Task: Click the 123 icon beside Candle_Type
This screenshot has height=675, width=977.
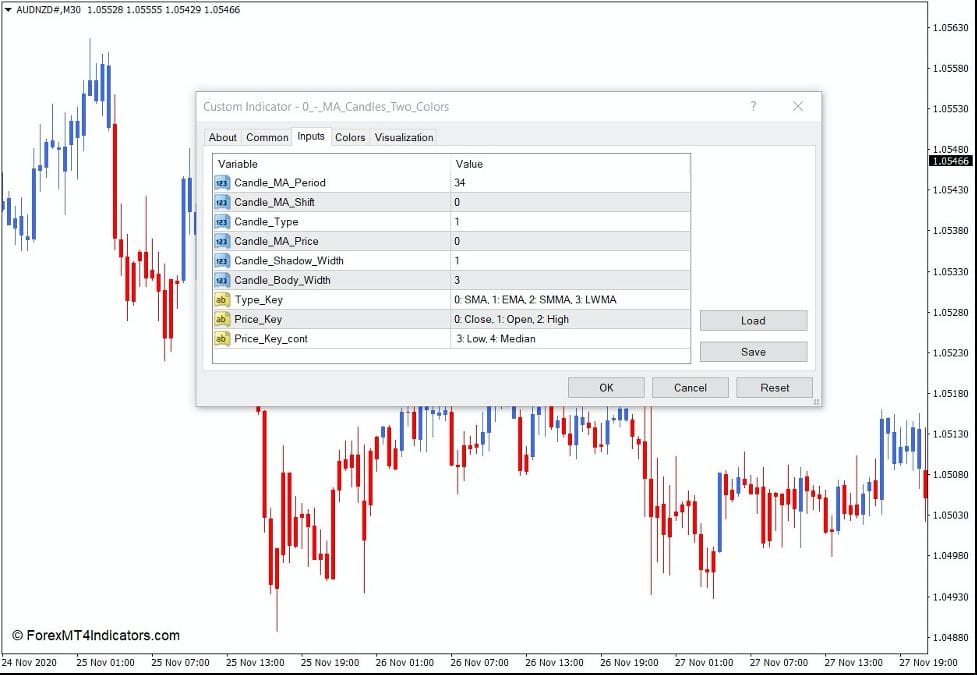Action: click(x=220, y=221)
